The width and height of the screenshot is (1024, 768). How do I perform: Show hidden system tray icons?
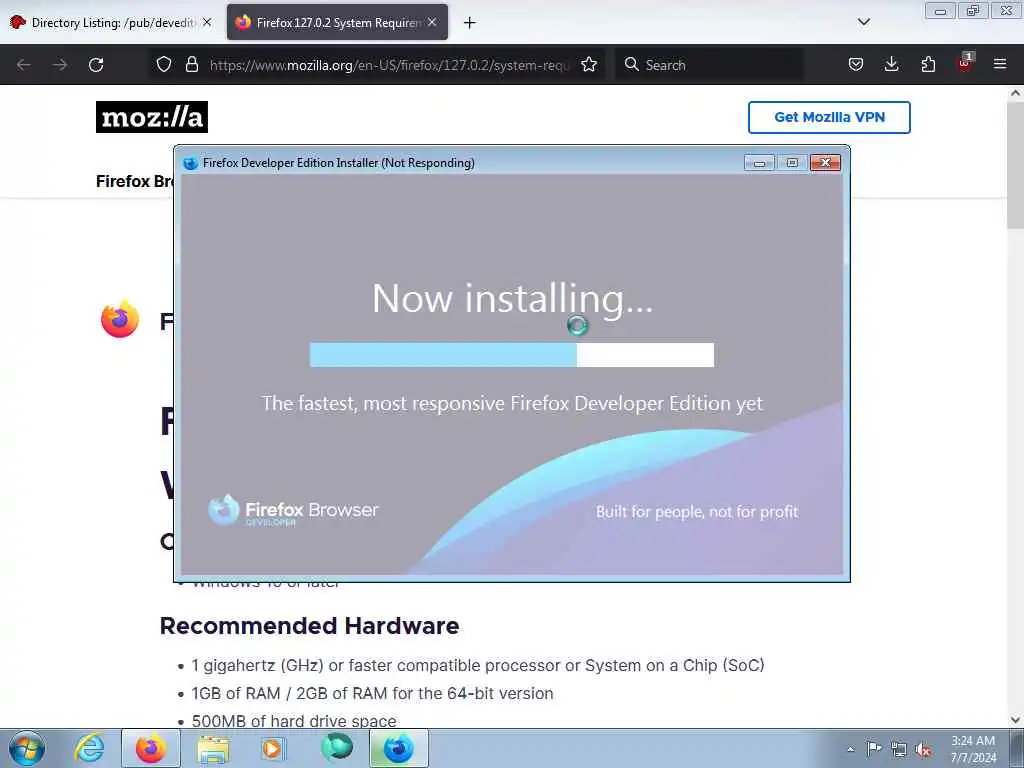(x=850, y=749)
